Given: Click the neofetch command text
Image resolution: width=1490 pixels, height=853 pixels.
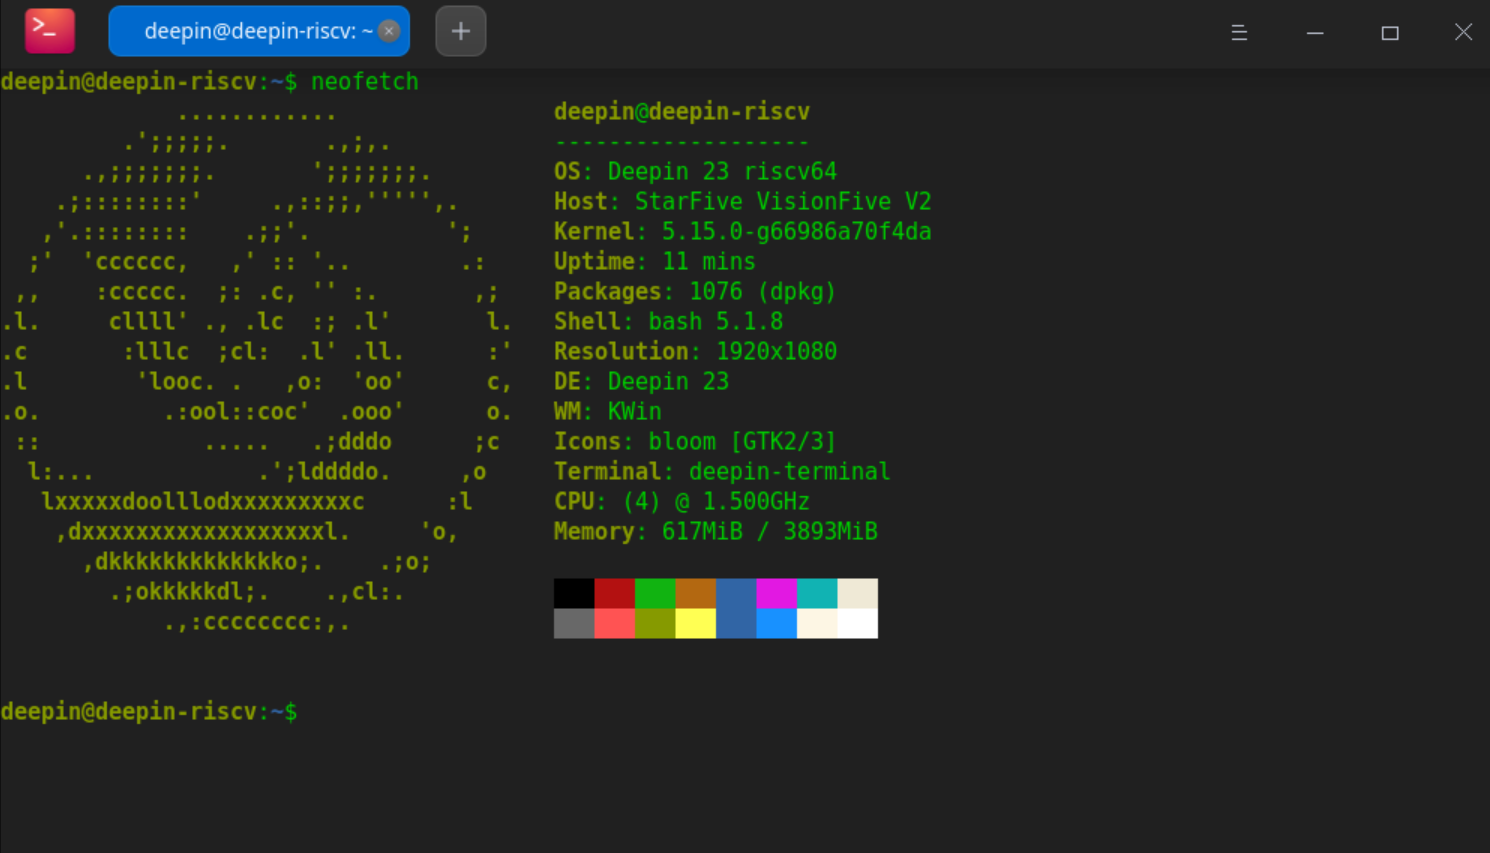Looking at the screenshot, I should (x=365, y=82).
